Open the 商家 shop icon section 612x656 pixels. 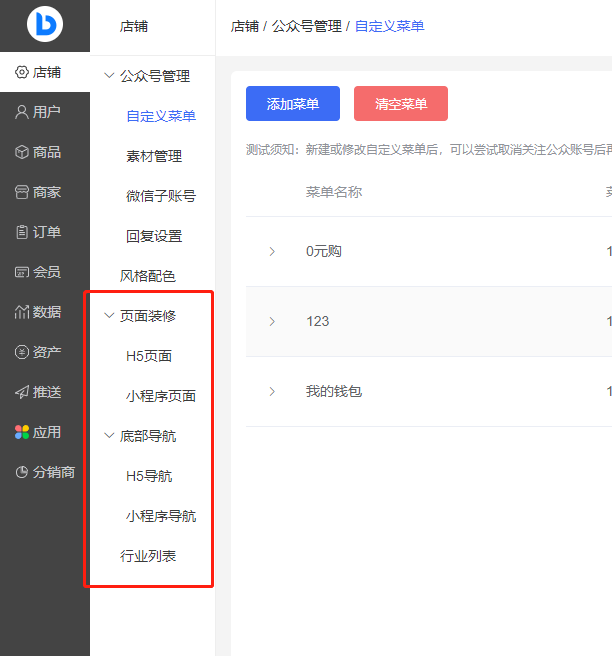click(22, 192)
